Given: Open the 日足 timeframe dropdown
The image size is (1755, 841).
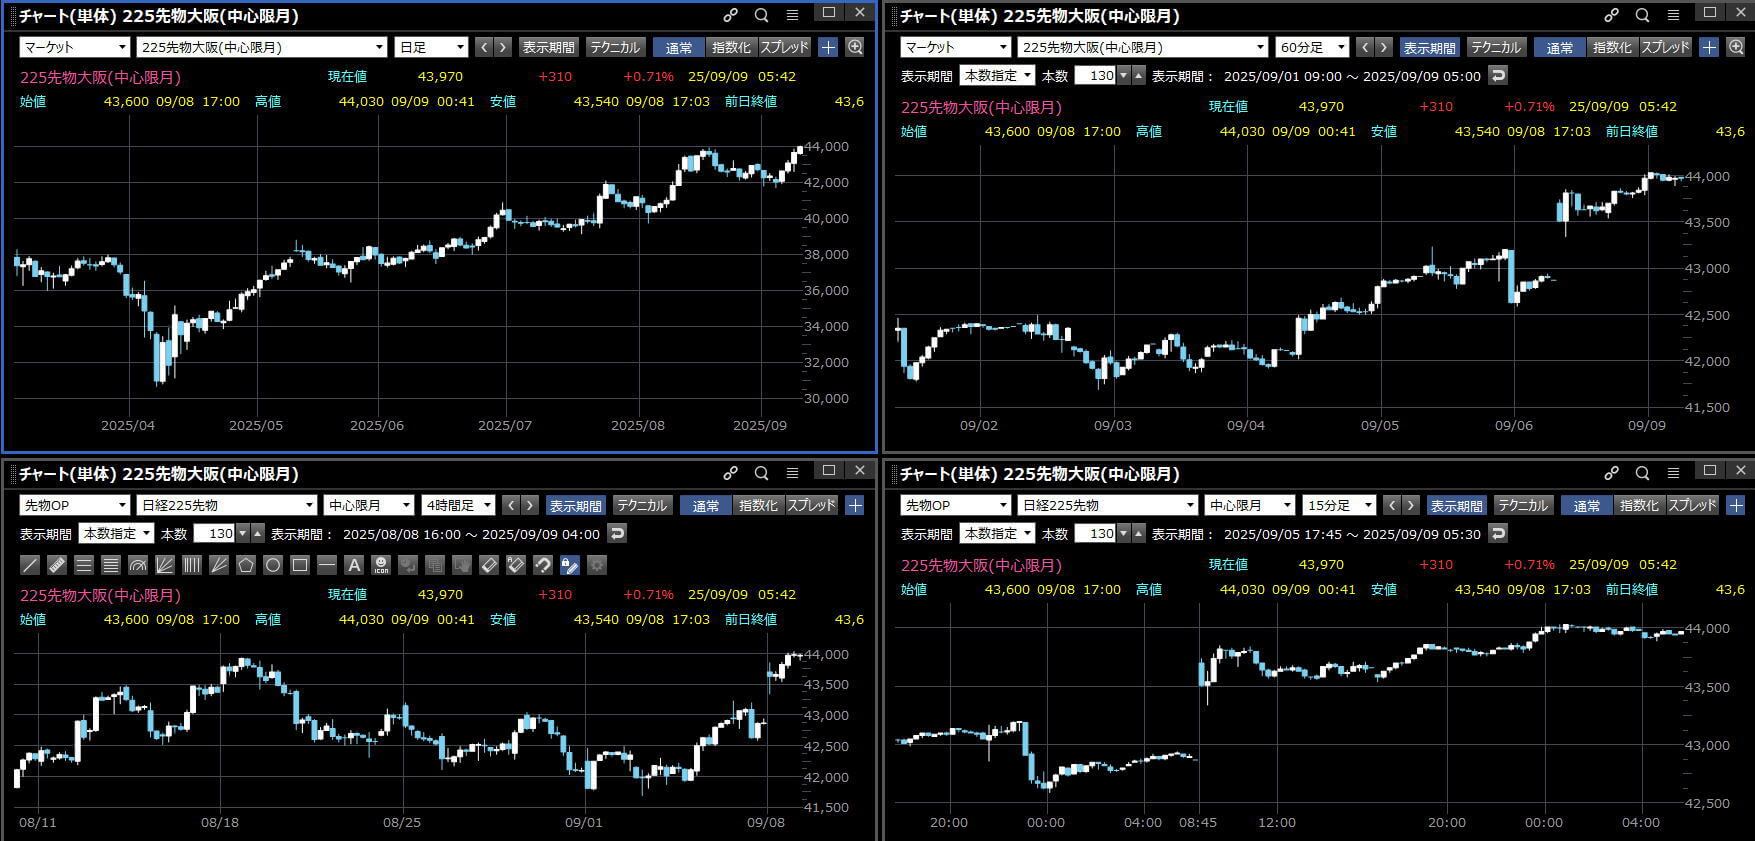Looking at the screenshot, I should 432,47.
